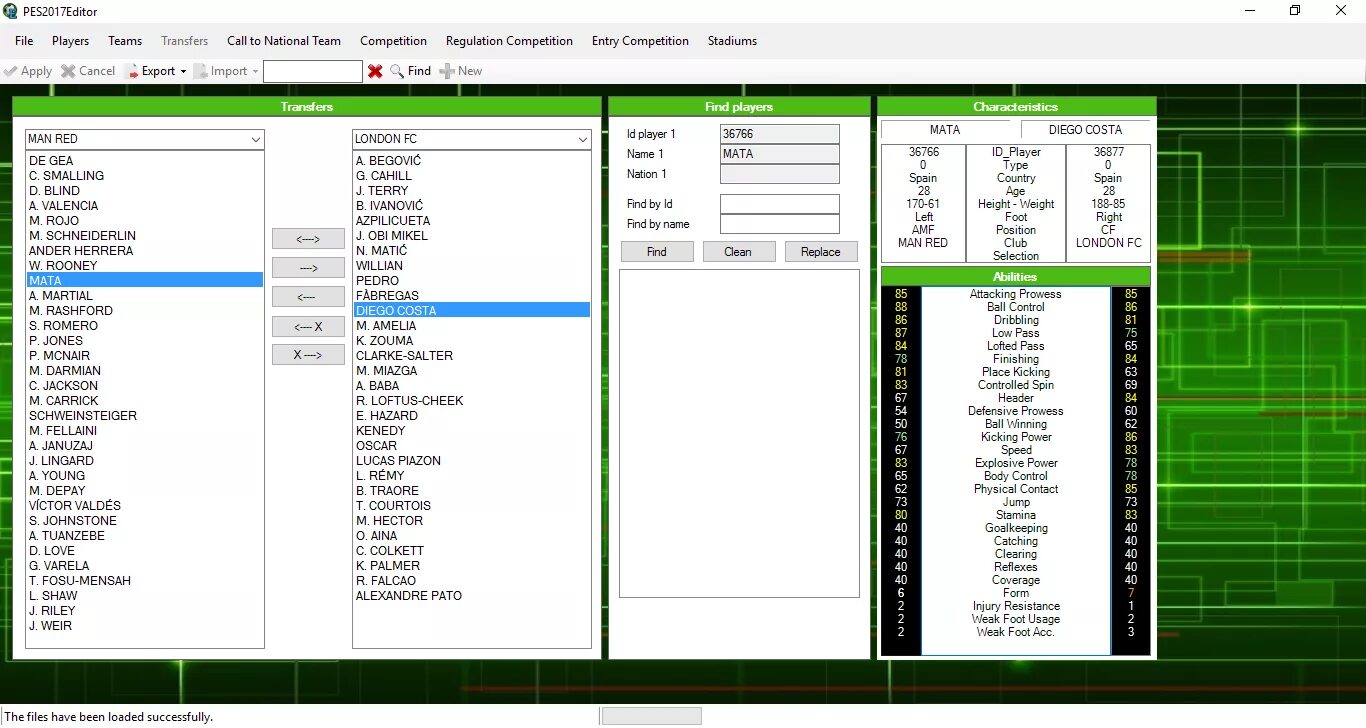This screenshot has width=1366, height=728.
Task: Click the Id player 1 field
Action: pyautogui.click(x=780, y=134)
